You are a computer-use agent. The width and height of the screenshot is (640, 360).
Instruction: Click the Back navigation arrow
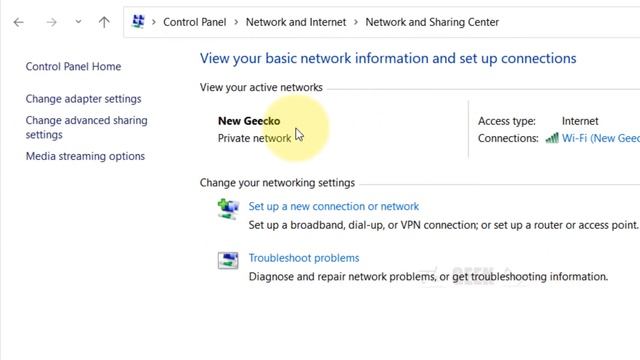tap(18, 22)
